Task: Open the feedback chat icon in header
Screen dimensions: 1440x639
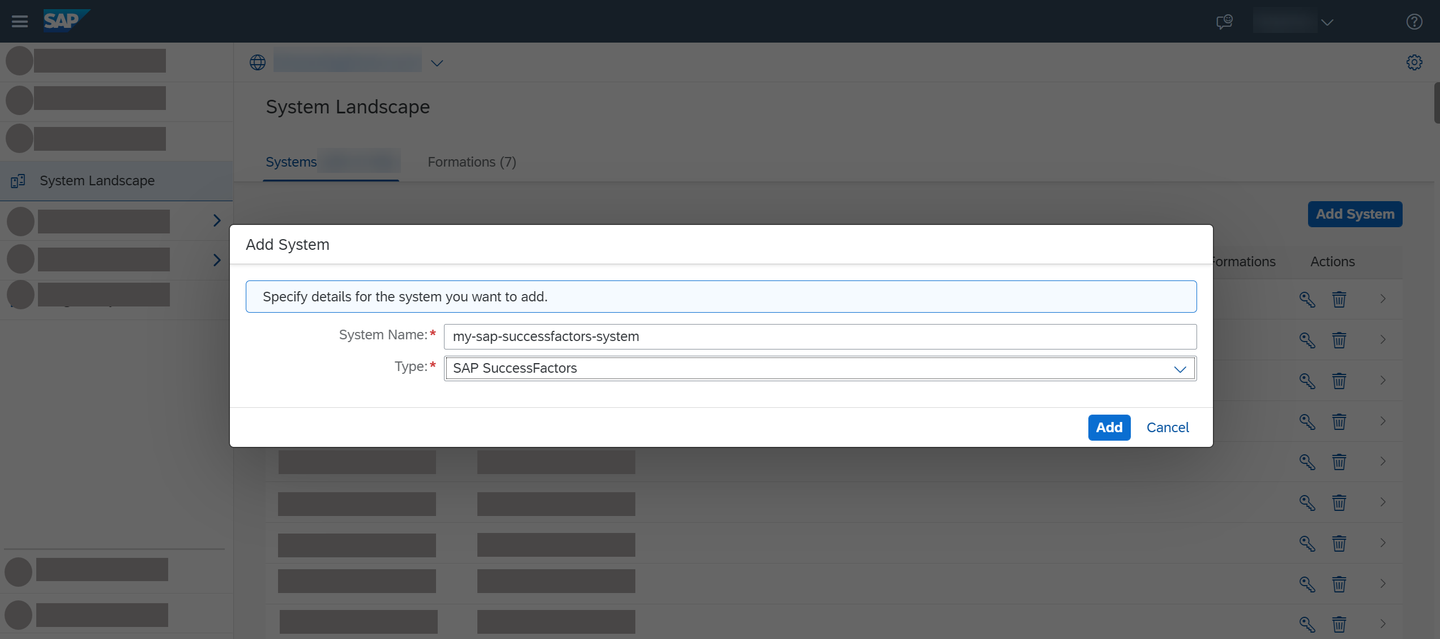Action: click(x=1224, y=22)
